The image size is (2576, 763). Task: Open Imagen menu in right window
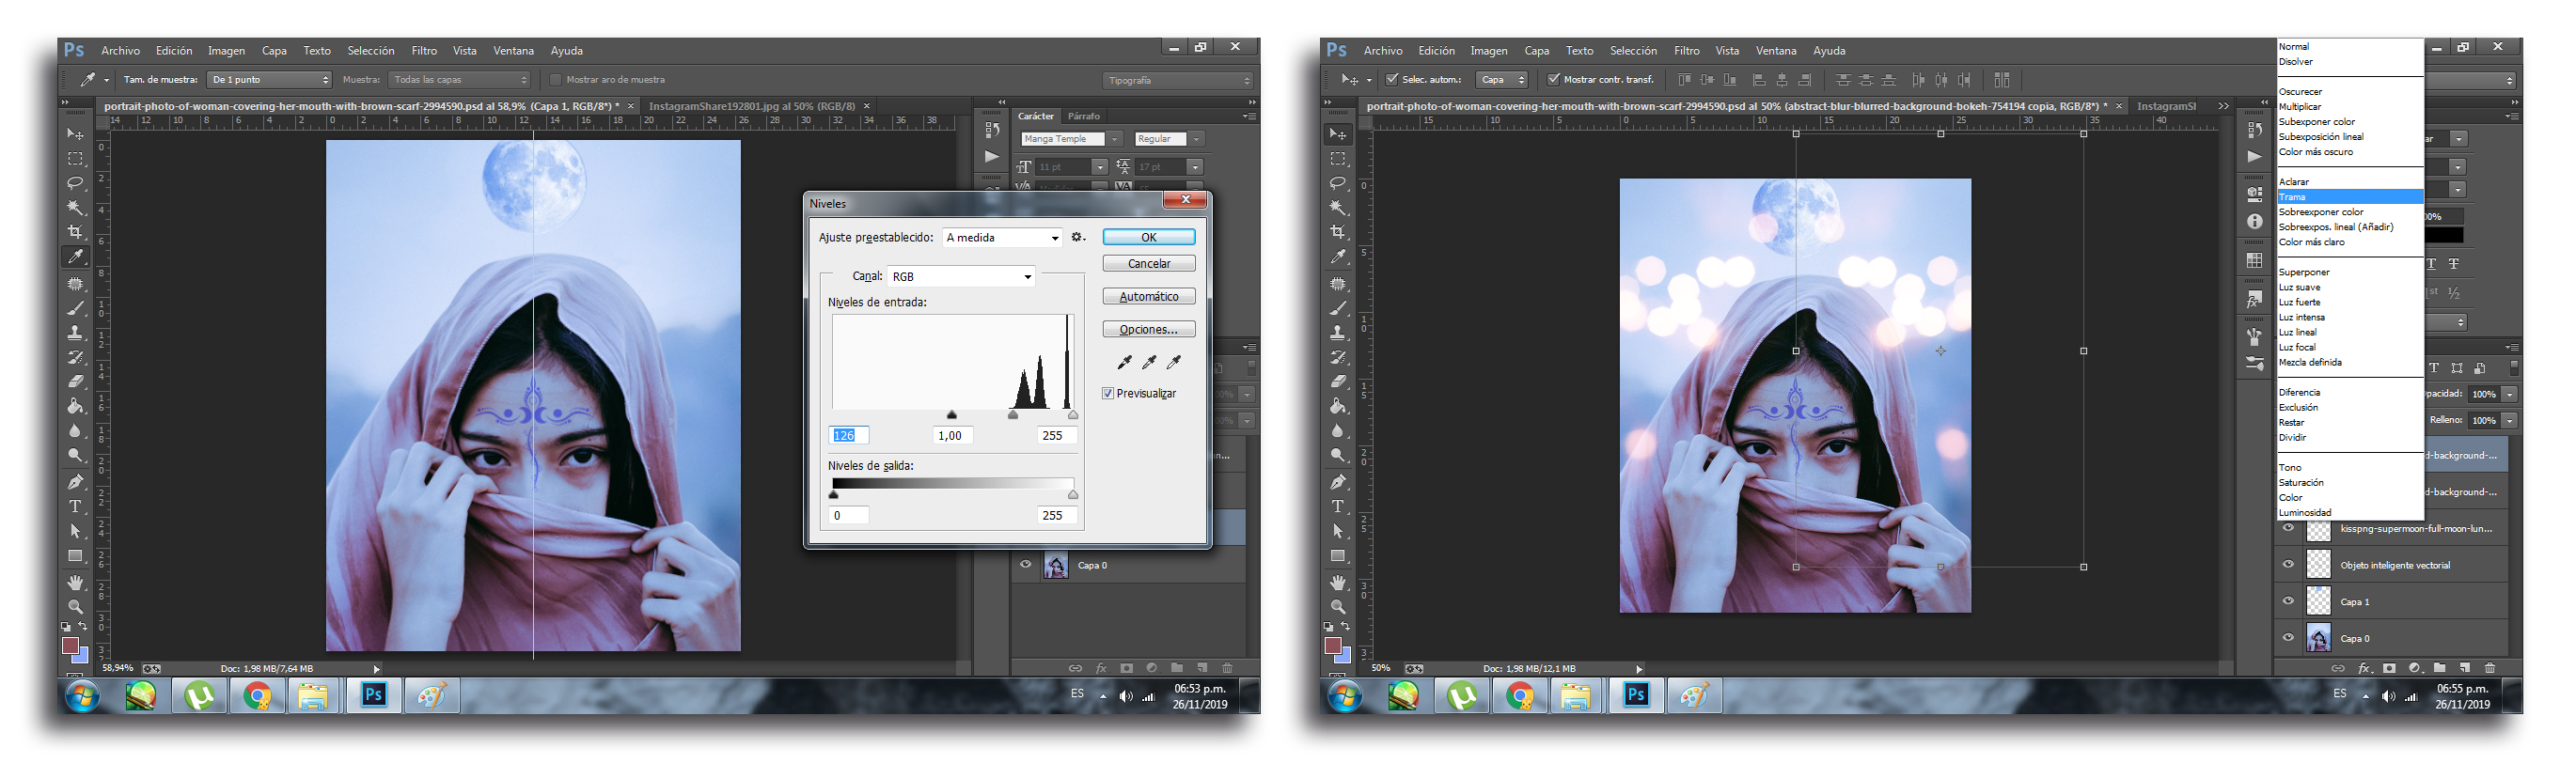tap(1488, 50)
